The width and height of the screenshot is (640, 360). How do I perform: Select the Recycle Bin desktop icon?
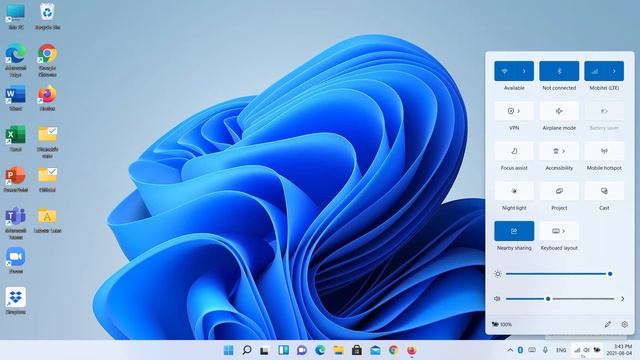tap(47, 17)
